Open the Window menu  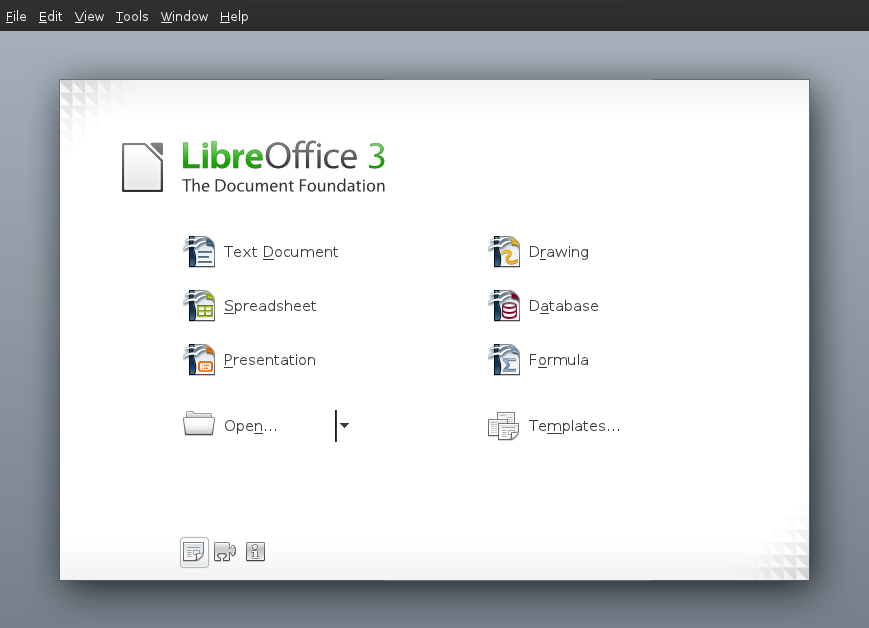pyautogui.click(x=184, y=17)
